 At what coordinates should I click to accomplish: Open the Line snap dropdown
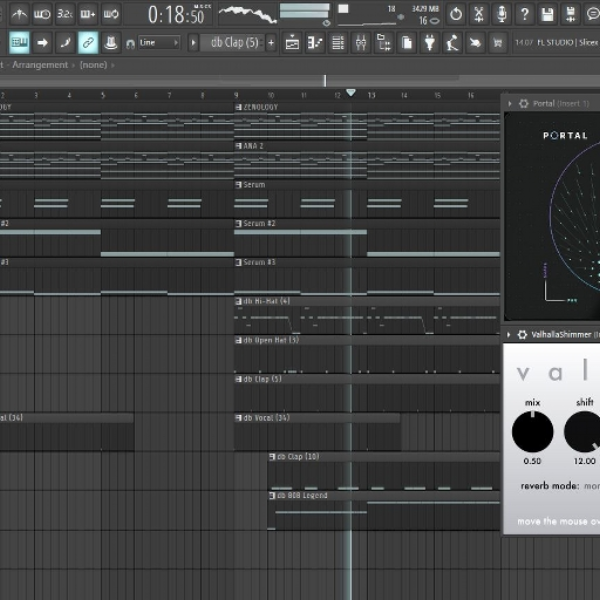(x=158, y=42)
